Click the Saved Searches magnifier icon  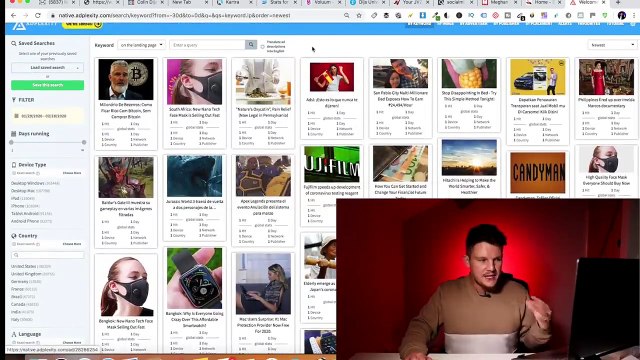[14, 43]
